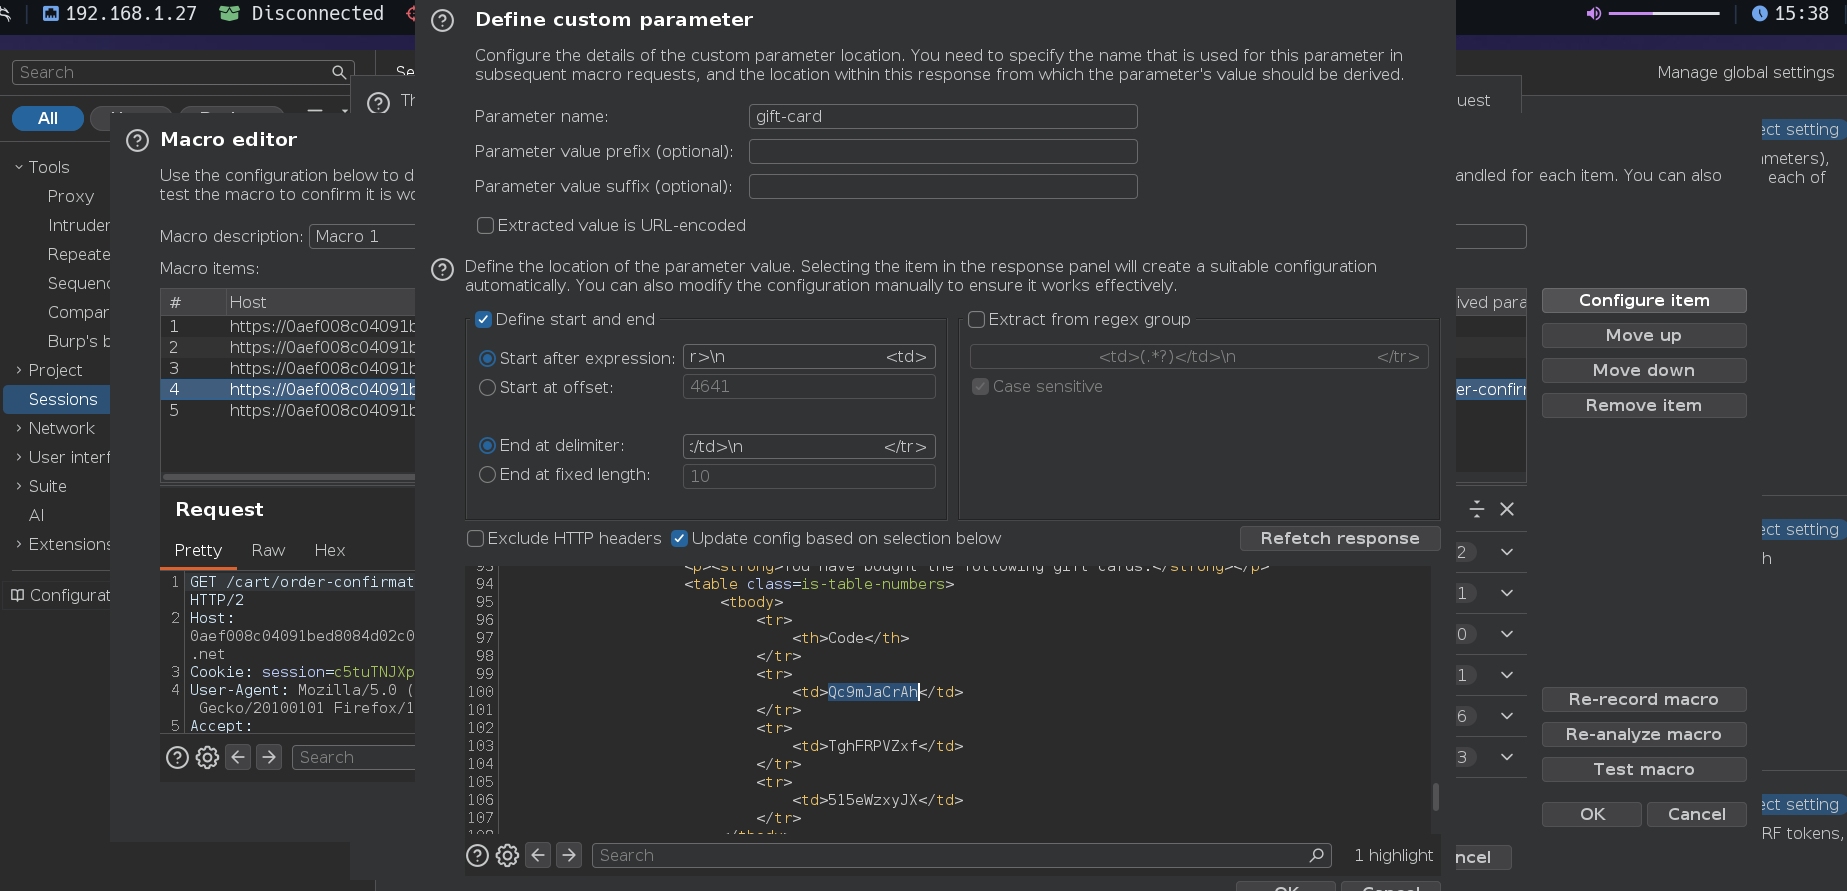Expand the Project tree section
1847x891 pixels.
tap(19, 370)
